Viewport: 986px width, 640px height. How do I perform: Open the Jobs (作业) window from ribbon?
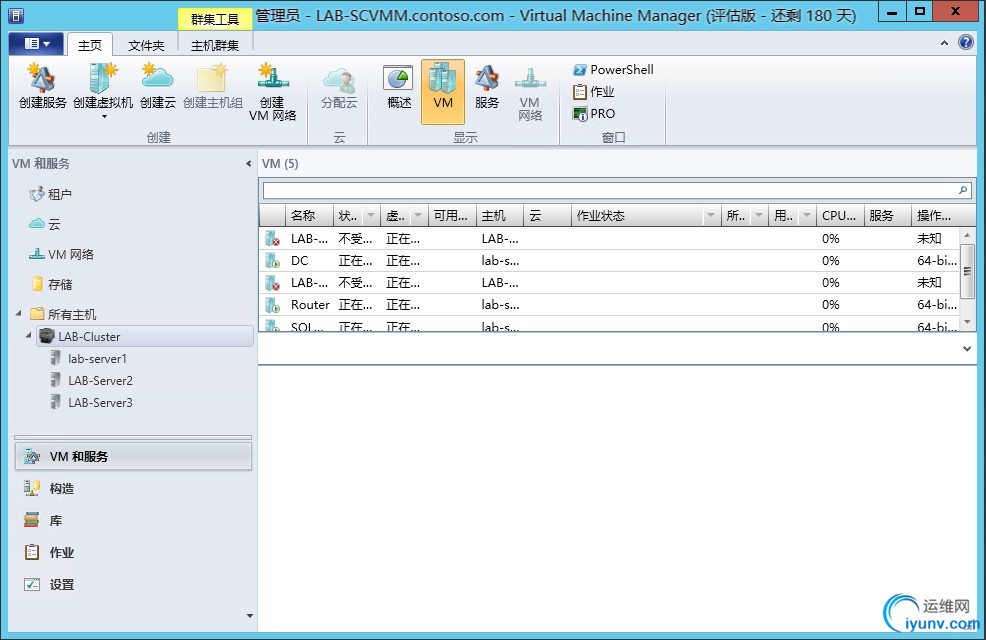[x=593, y=92]
